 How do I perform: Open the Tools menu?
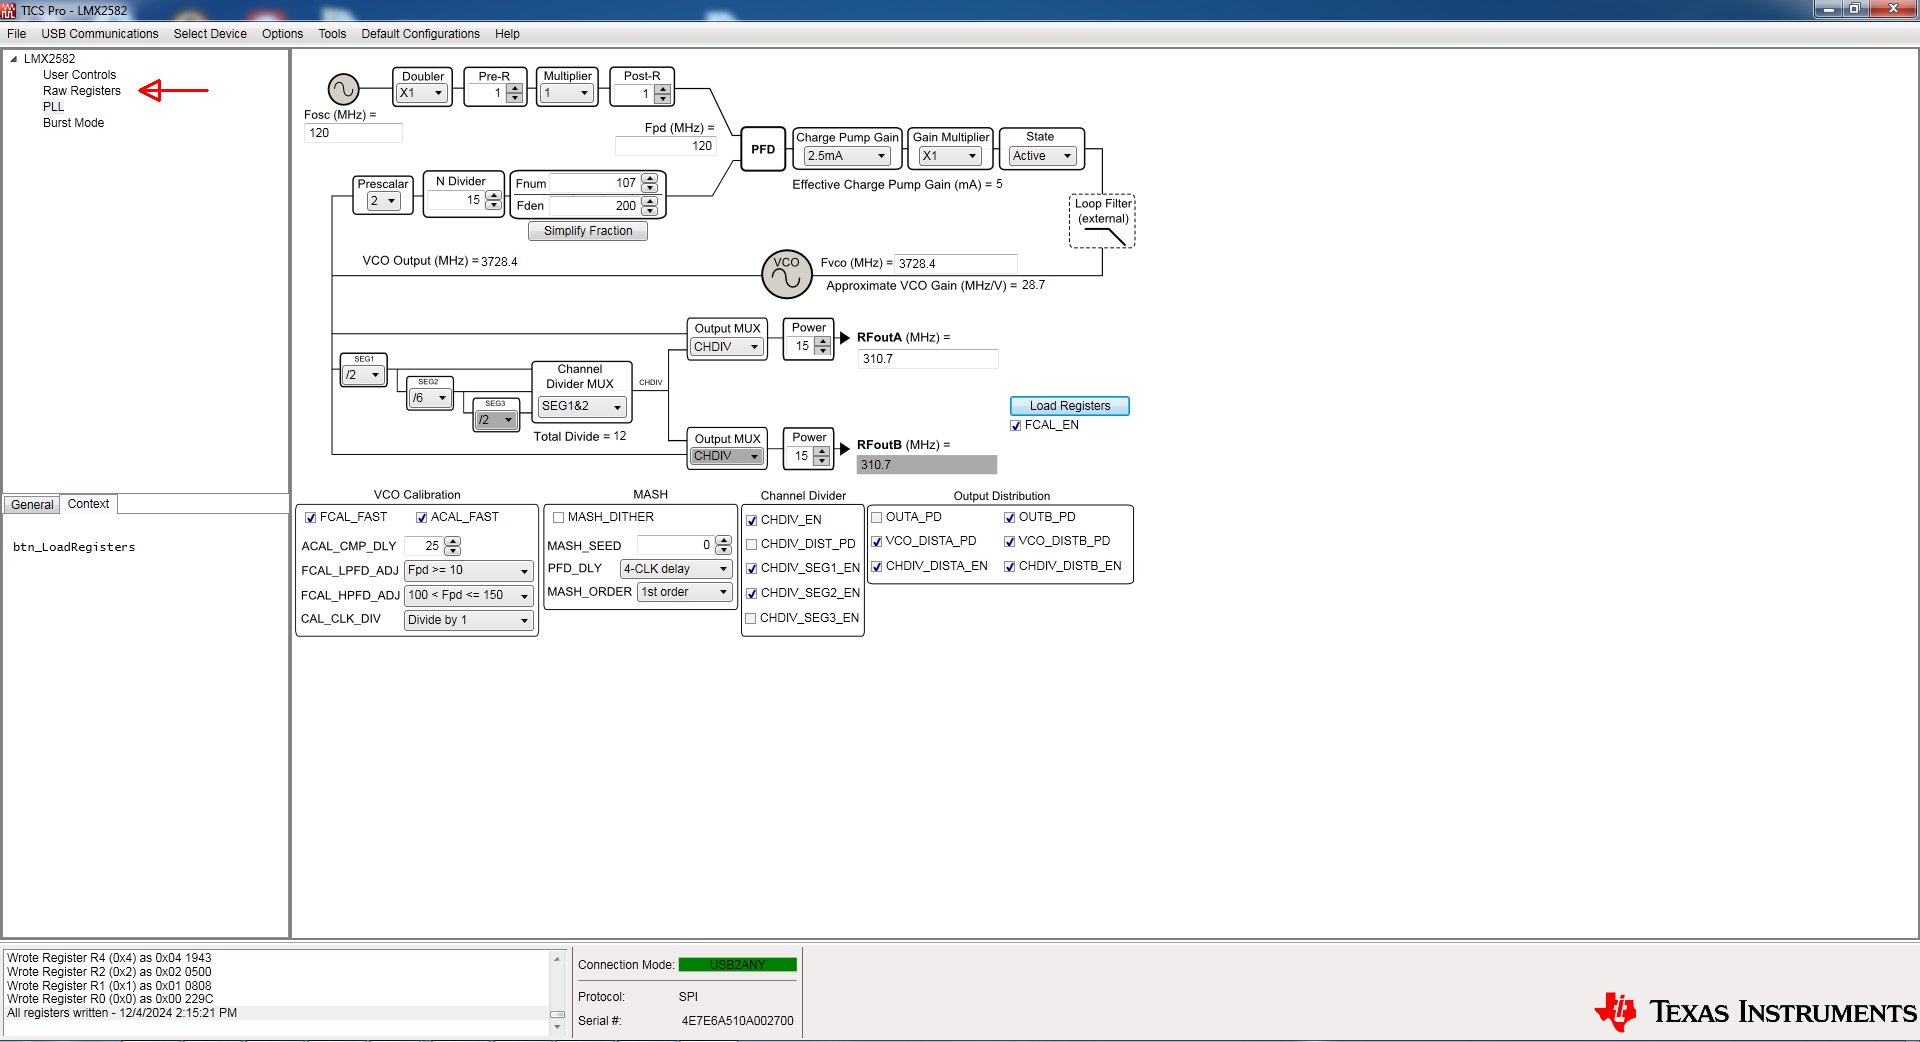coord(332,34)
